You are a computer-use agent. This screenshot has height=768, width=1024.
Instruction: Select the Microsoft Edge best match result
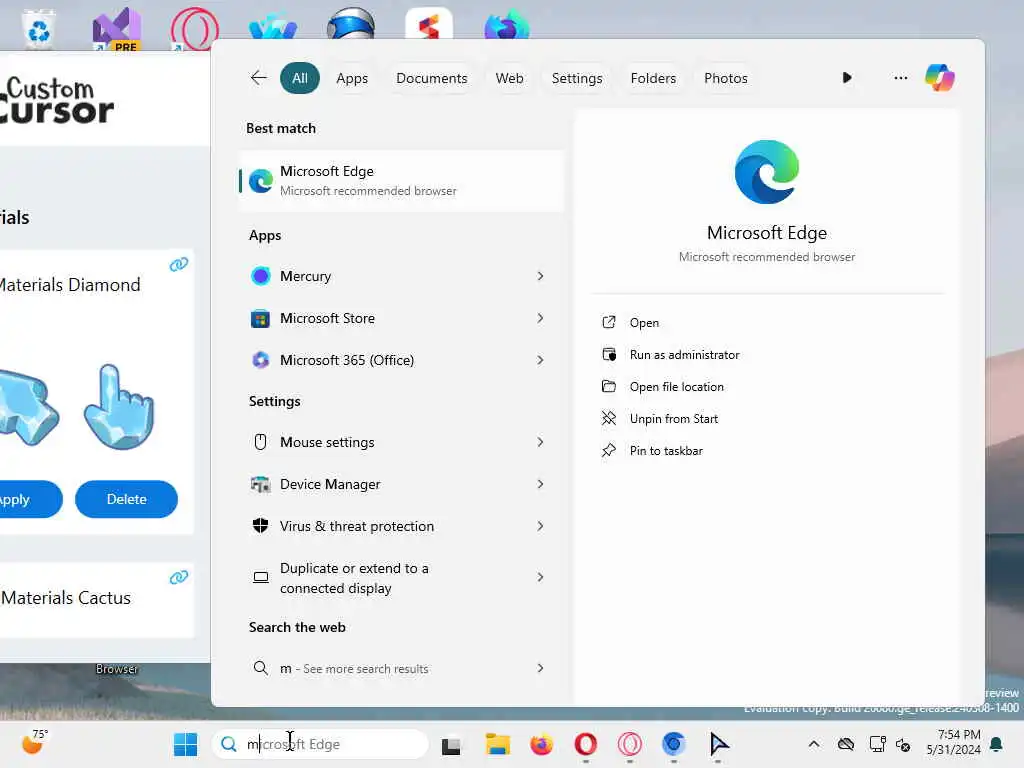[401, 181]
